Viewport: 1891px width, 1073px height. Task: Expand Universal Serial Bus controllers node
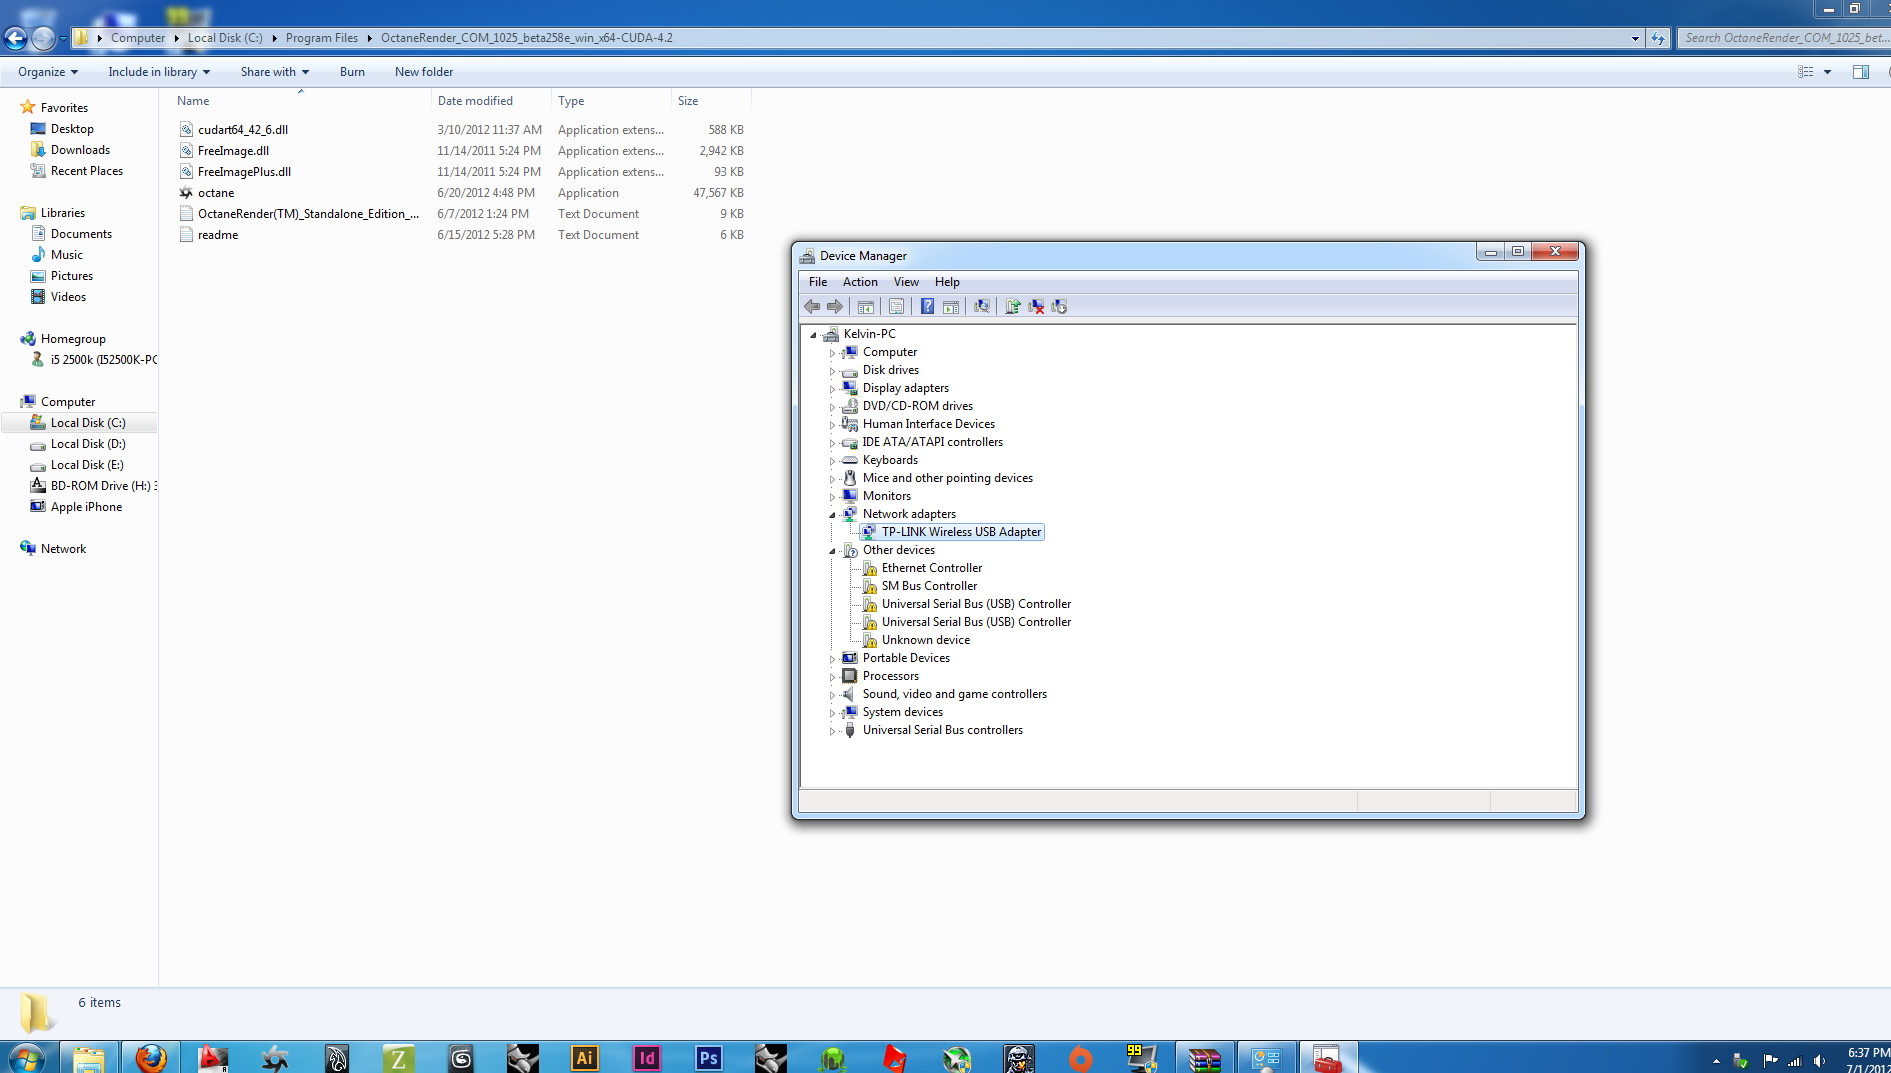pos(832,731)
